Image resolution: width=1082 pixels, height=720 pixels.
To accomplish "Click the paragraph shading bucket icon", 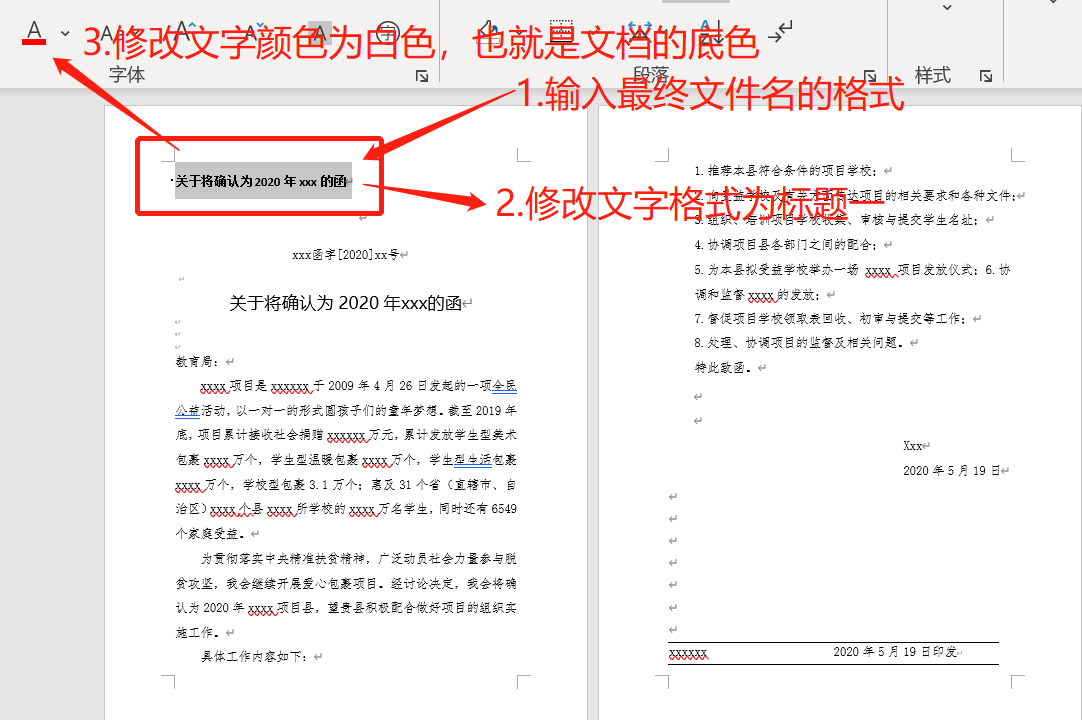I will 488,31.
